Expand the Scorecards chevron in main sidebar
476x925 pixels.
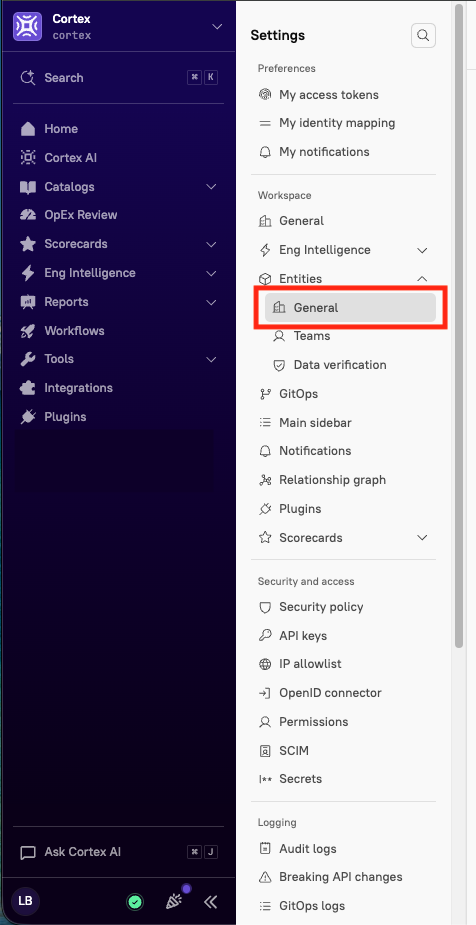(211, 244)
